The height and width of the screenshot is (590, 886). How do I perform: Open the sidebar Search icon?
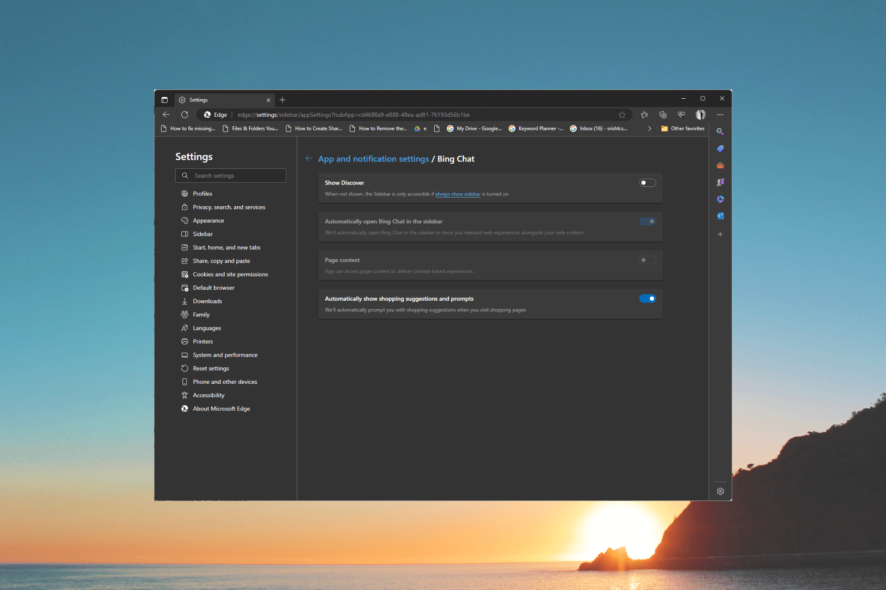click(x=720, y=131)
